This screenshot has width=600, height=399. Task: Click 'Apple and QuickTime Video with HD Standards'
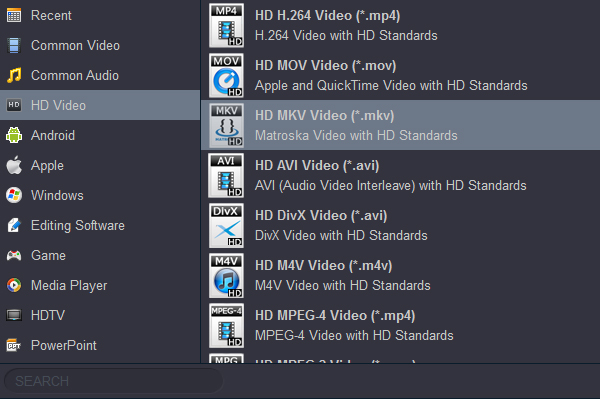(x=391, y=86)
